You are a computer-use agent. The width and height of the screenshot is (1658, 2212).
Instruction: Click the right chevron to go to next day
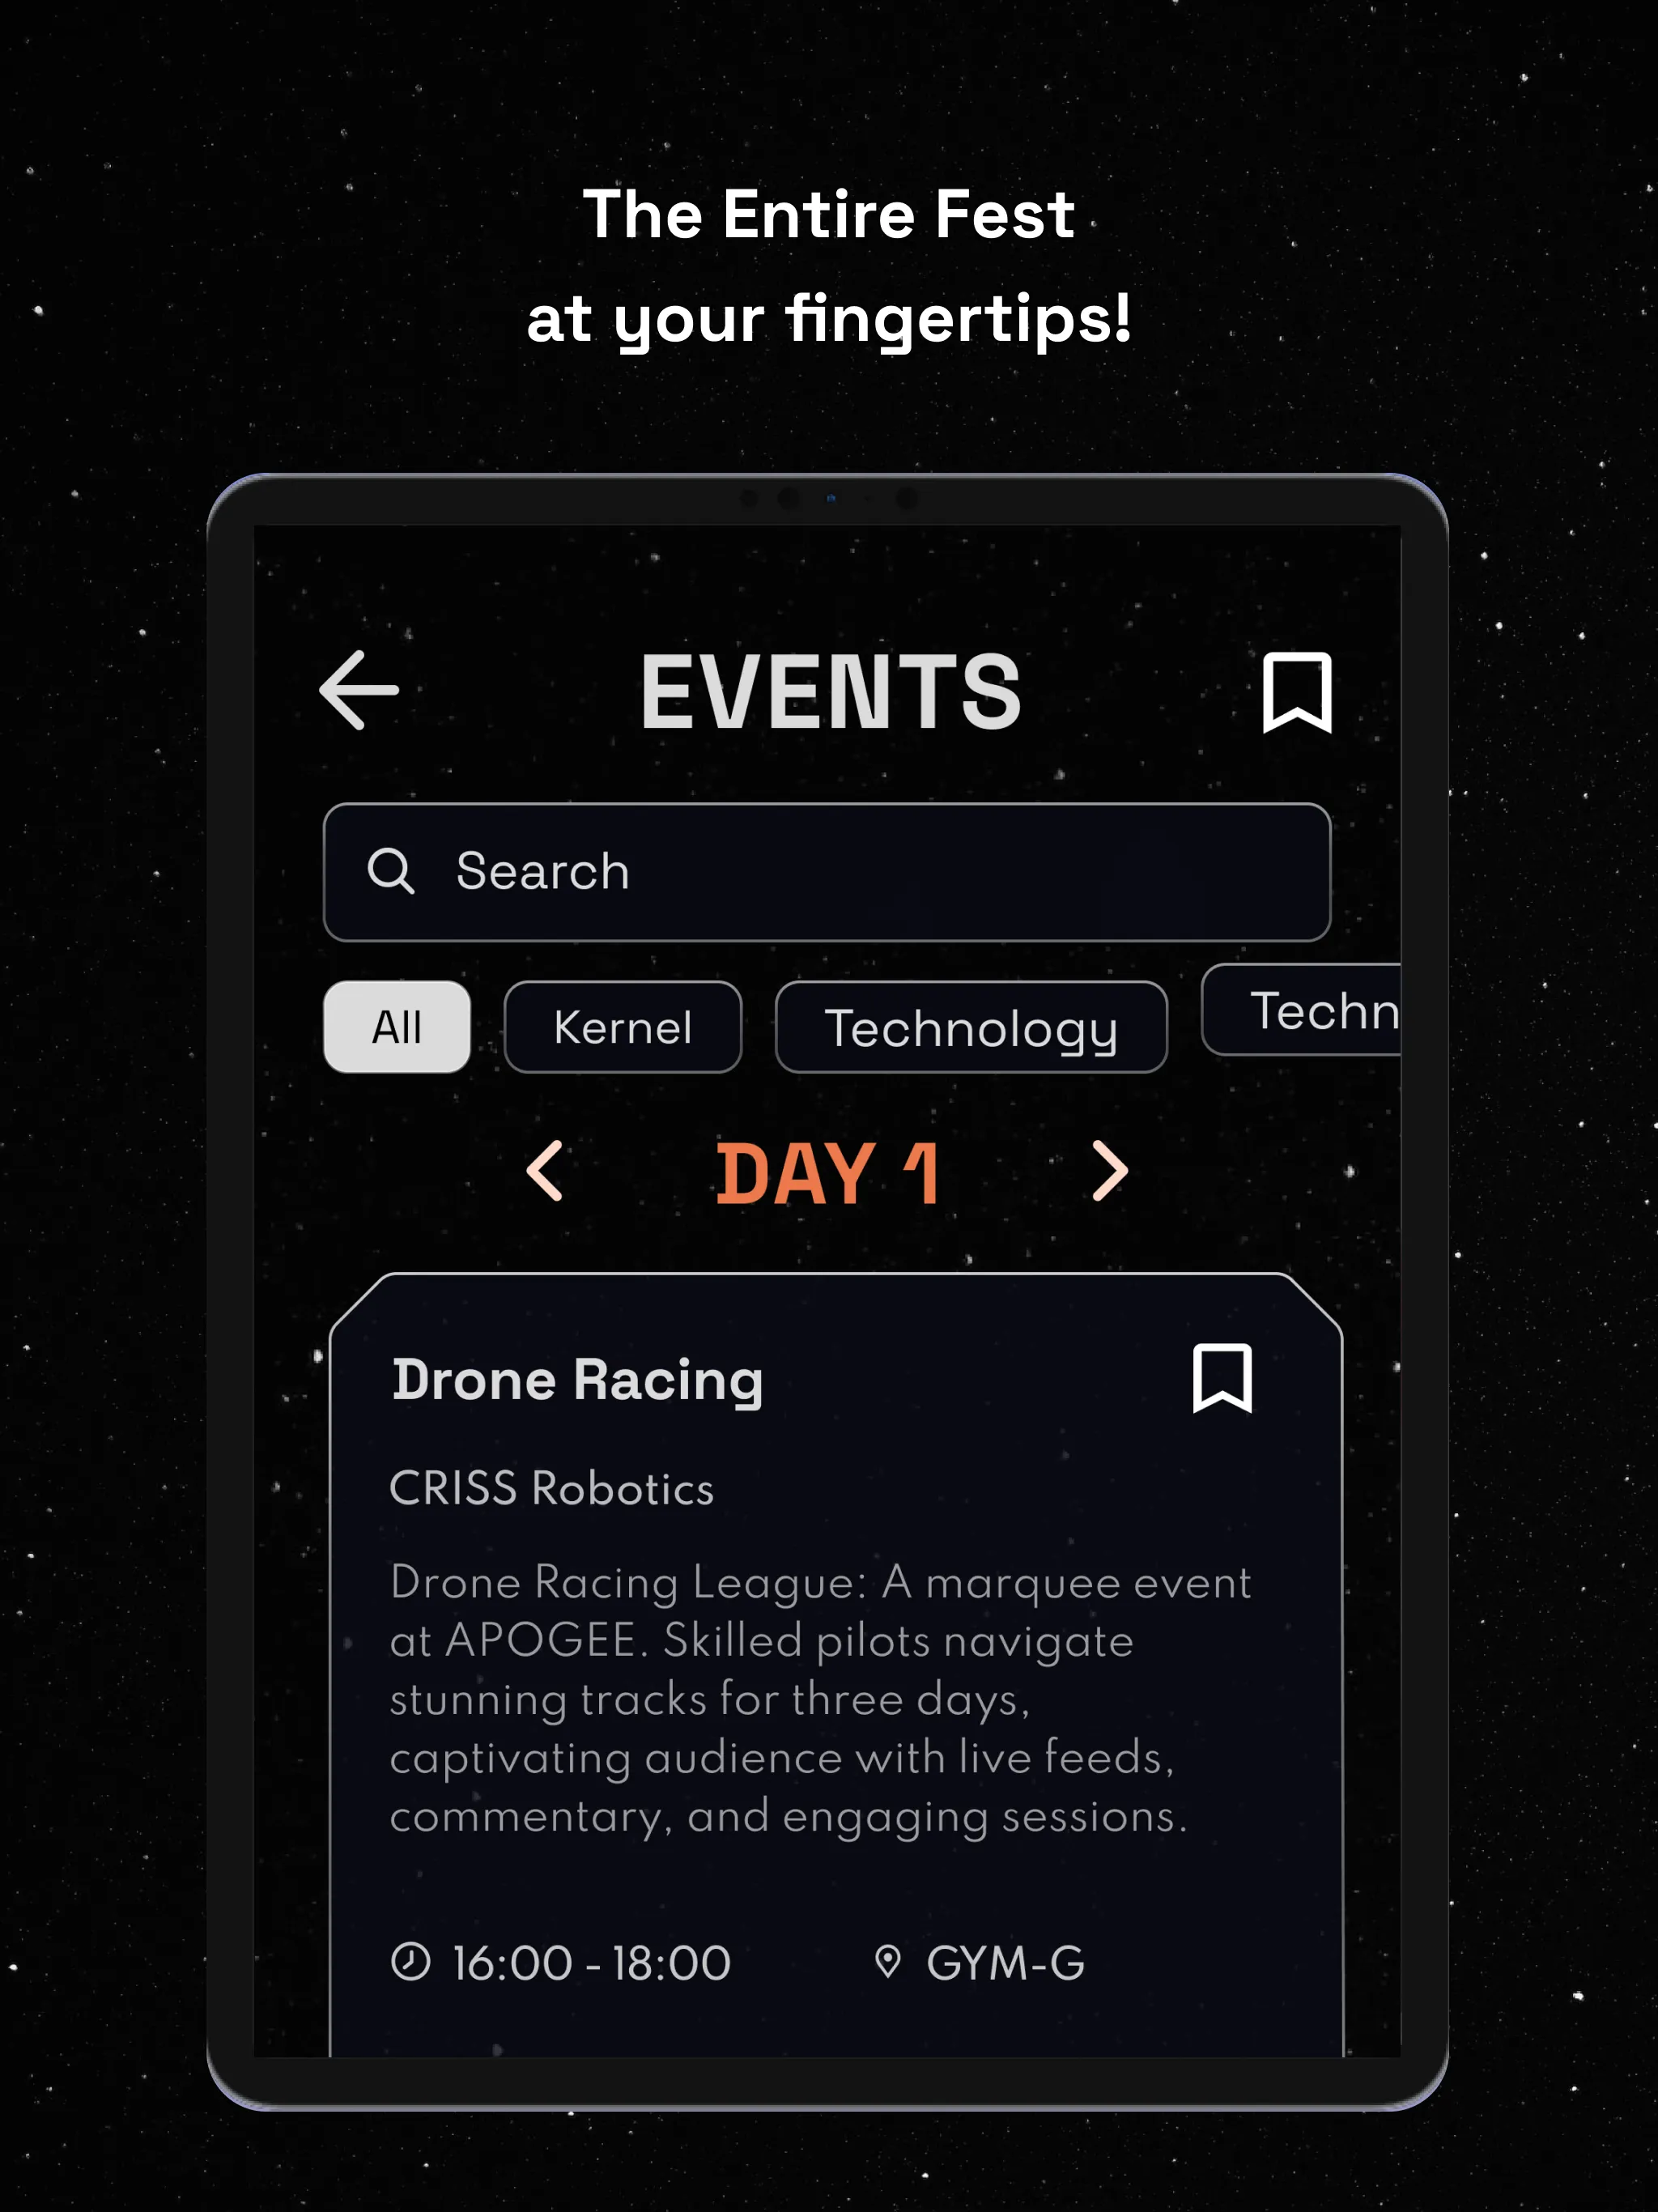coord(1107,1172)
